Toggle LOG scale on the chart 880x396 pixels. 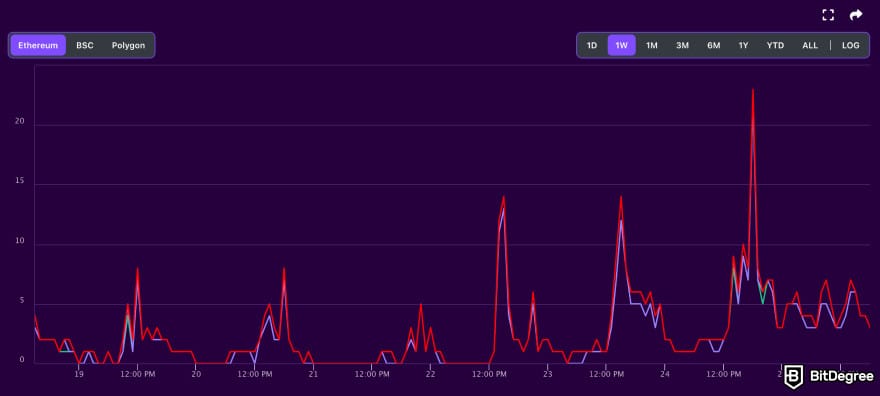[x=850, y=45]
